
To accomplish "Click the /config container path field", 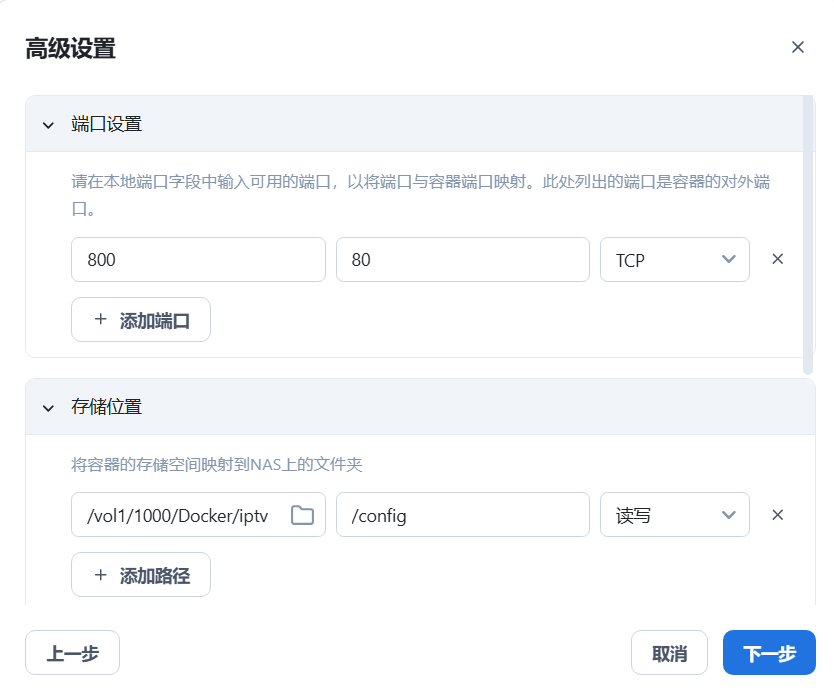I will tap(463, 515).
